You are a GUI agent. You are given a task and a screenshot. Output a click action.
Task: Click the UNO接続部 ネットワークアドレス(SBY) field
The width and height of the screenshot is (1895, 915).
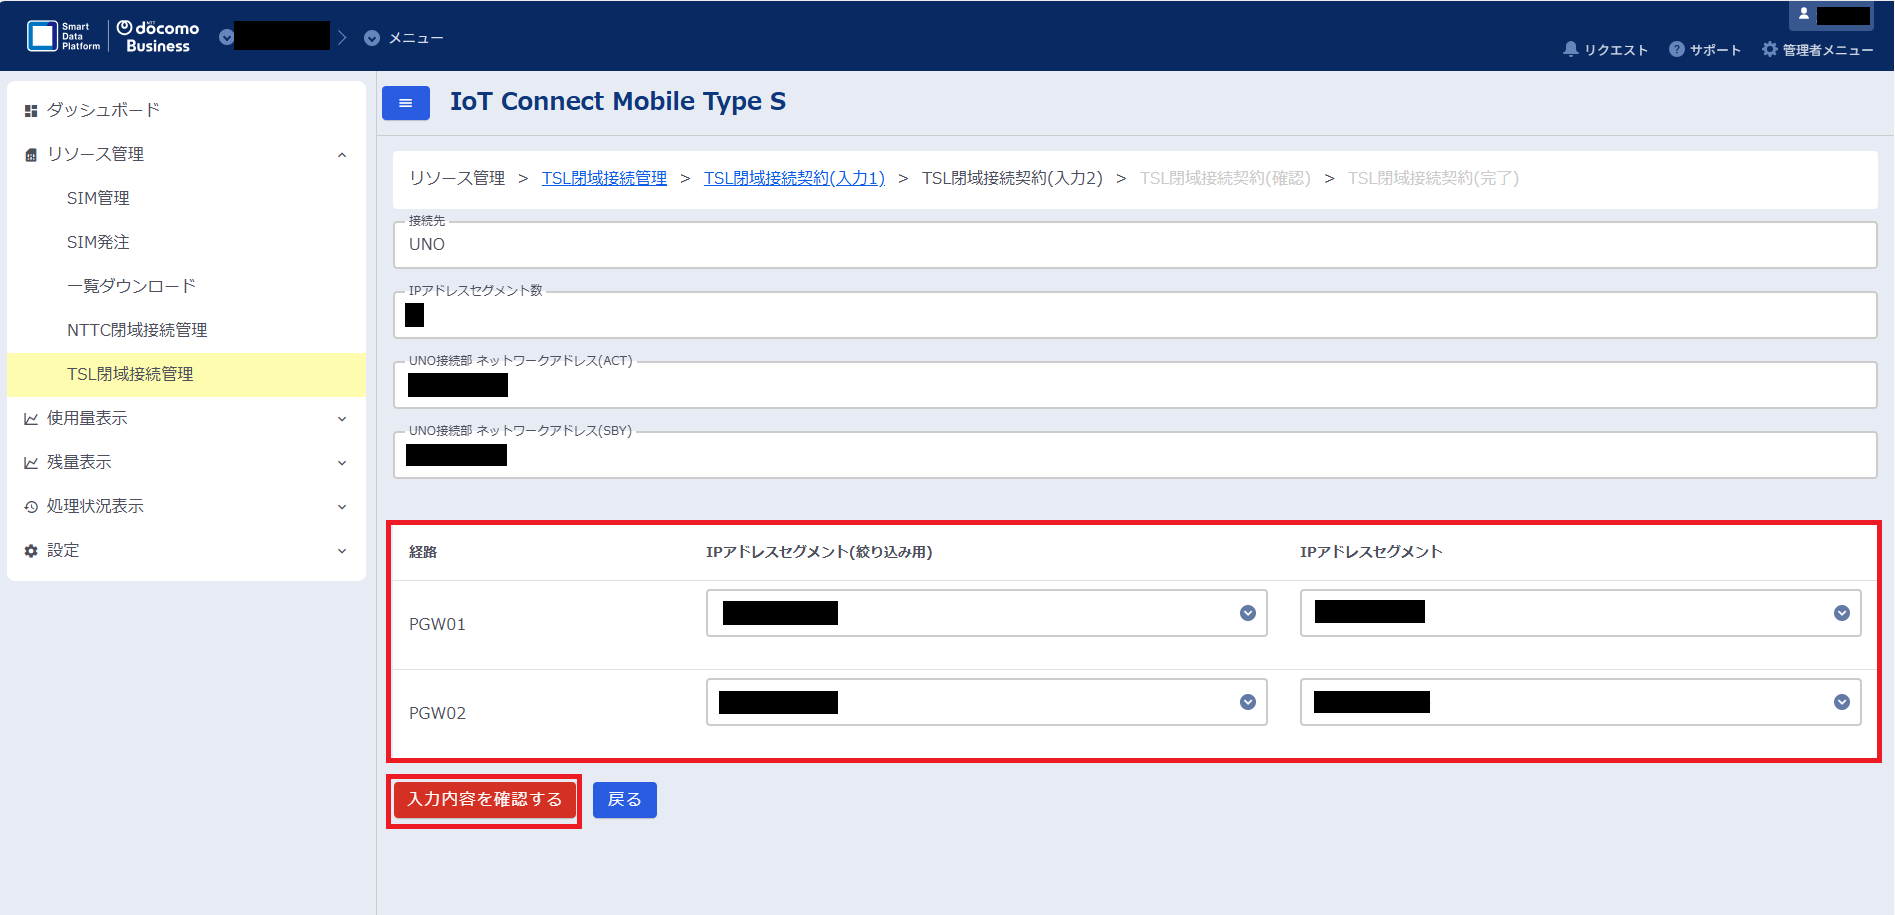pyautogui.click(x=1135, y=455)
